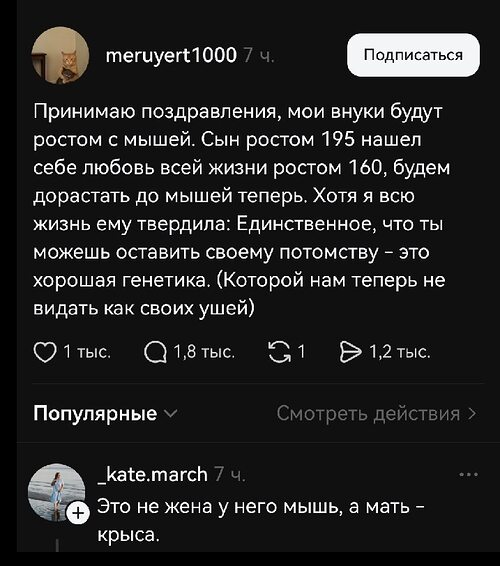Viewport: 500px width, 566px height.
Task: Repost using the circular arrows icon
Action: pyautogui.click(x=280, y=352)
